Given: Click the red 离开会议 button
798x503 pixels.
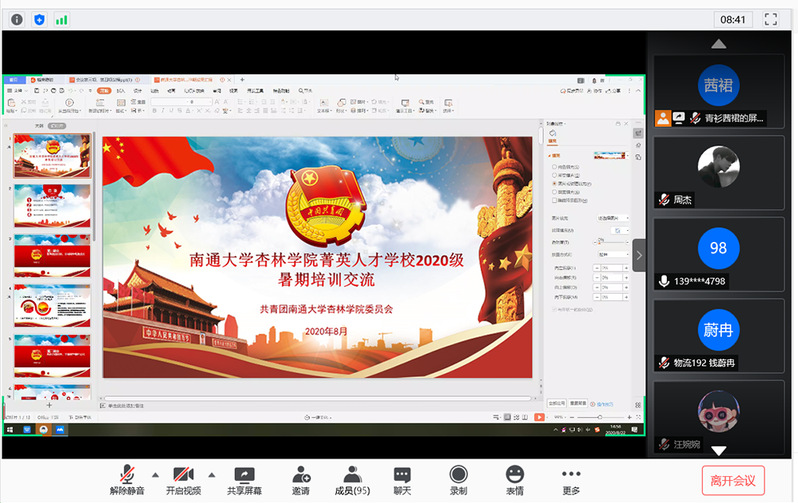Looking at the screenshot, I should click(x=734, y=480).
